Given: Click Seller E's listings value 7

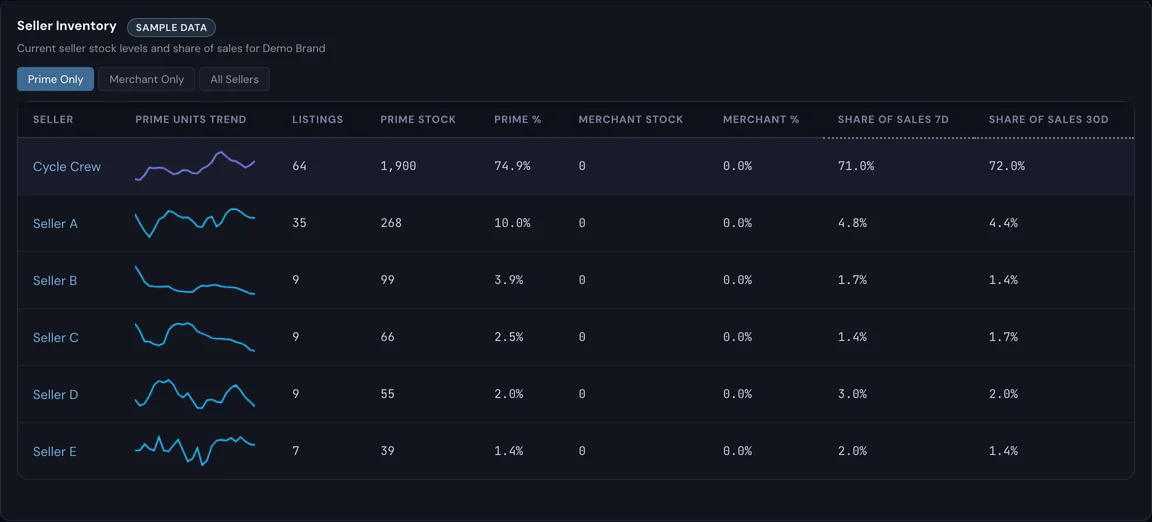Looking at the screenshot, I should (296, 451).
